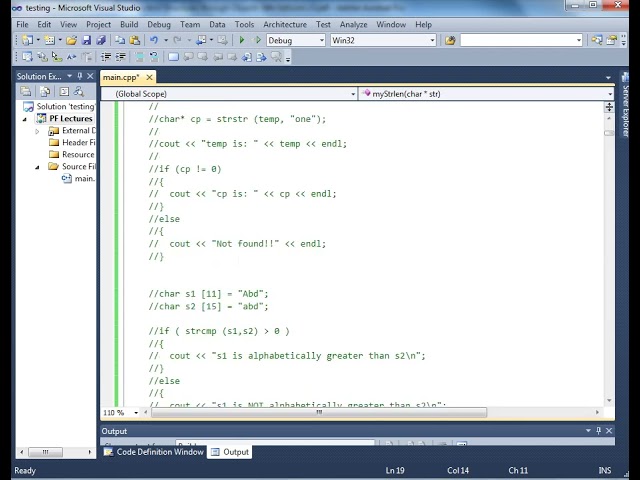Open the Architecture menu
The height and width of the screenshot is (480, 640).
[285, 24]
